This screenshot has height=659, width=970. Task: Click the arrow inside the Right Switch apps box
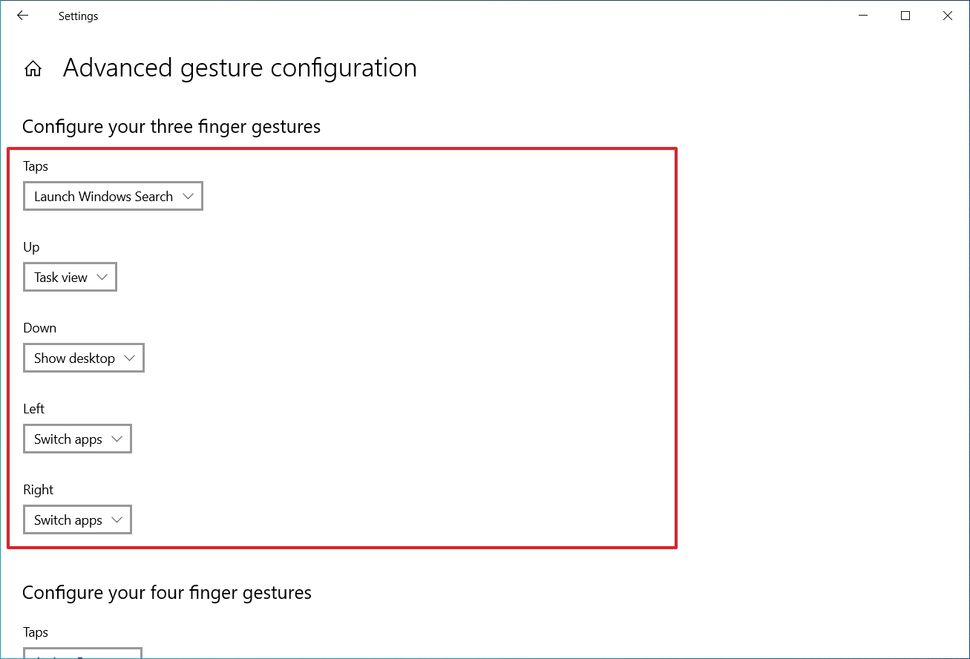[x=118, y=519]
